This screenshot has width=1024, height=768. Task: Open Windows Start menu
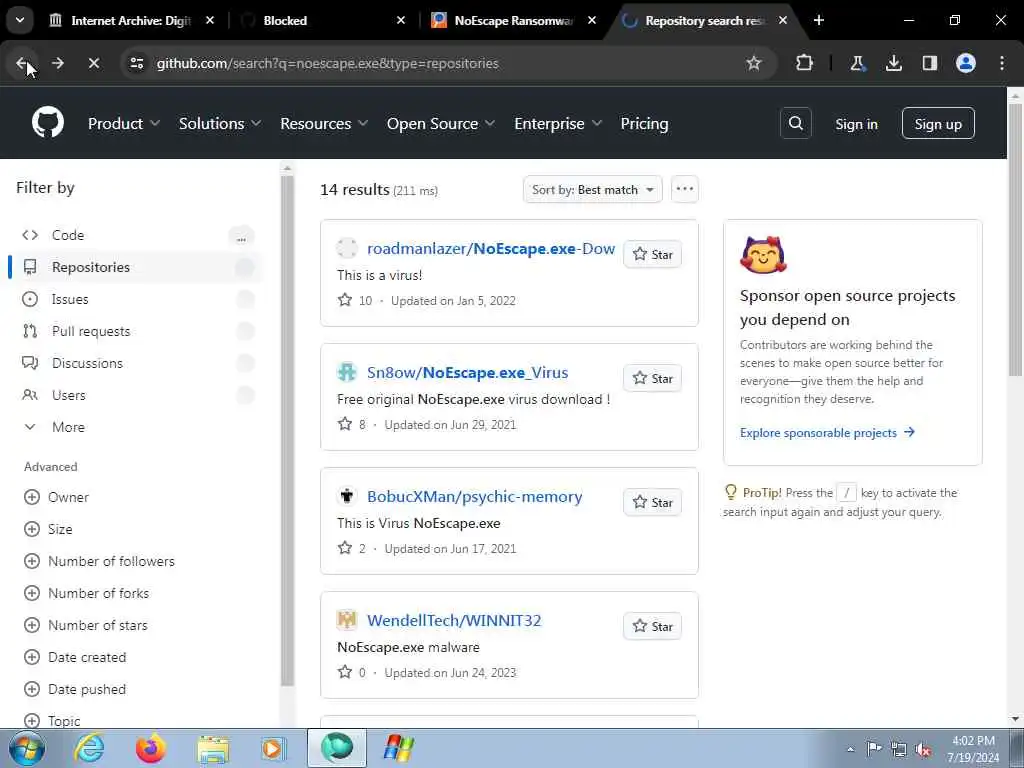[x=26, y=748]
